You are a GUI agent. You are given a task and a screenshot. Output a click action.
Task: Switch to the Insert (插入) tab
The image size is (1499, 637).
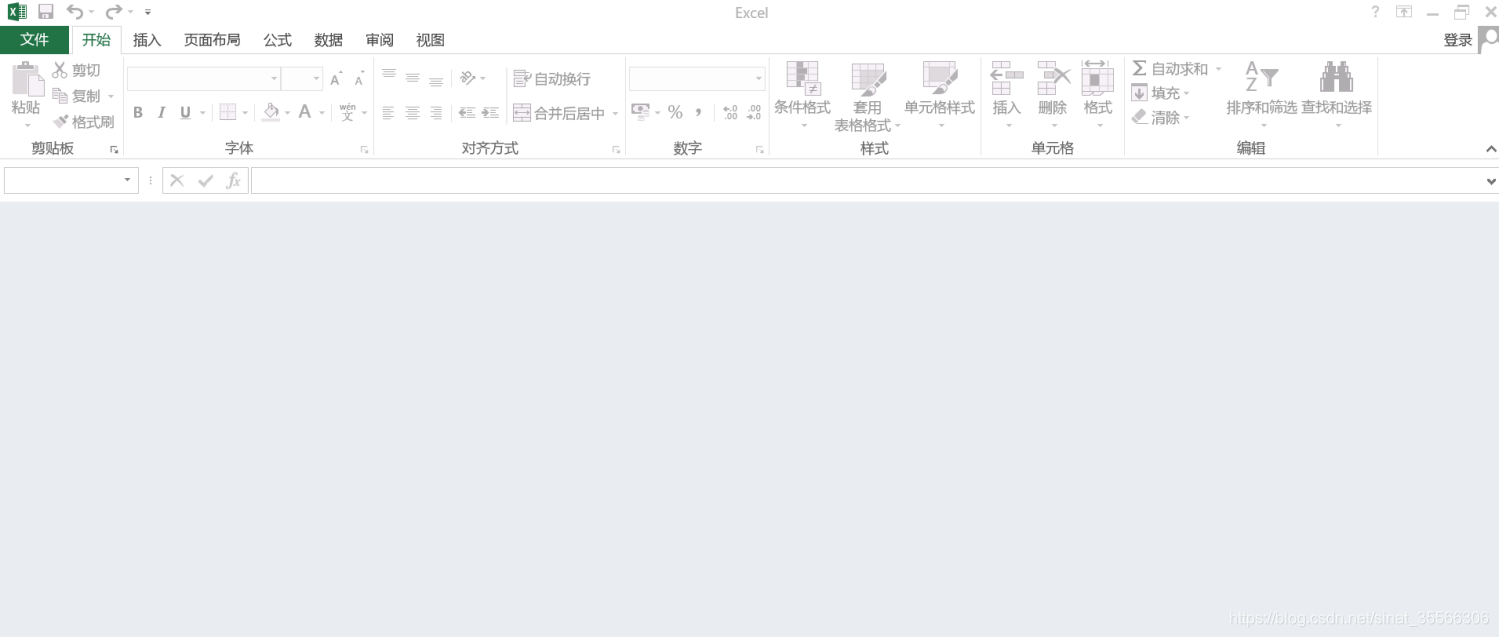tap(147, 40)
